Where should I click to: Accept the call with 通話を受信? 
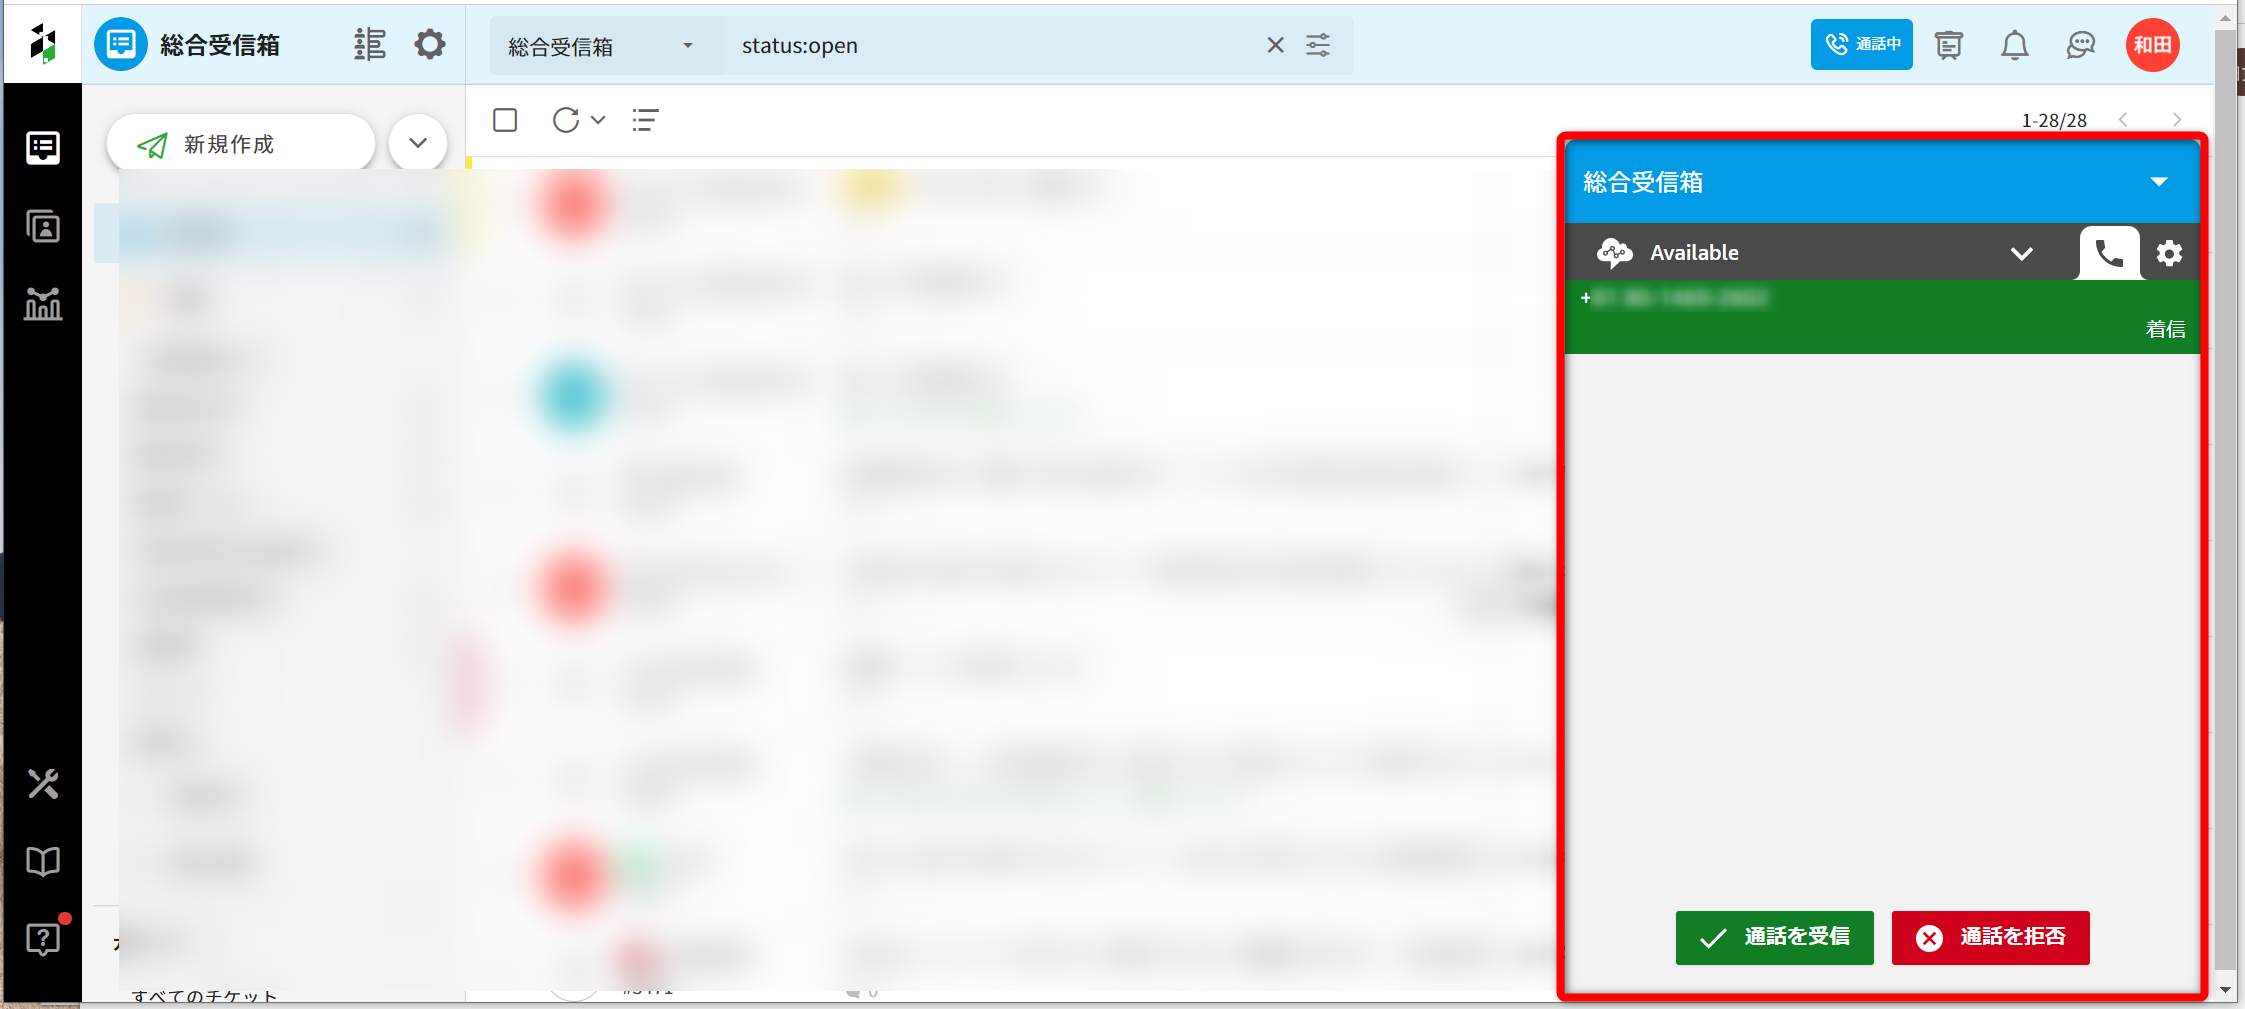pyautogui.click(x=1774, y=937)
